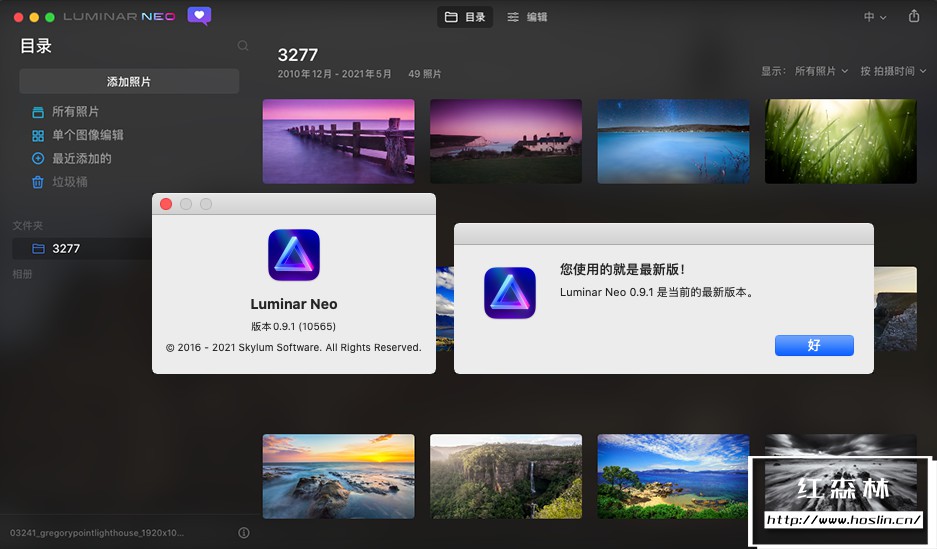Open the catalog search magnifier
This screenshot has width=937, height=549.
click(x=243, y=46)
